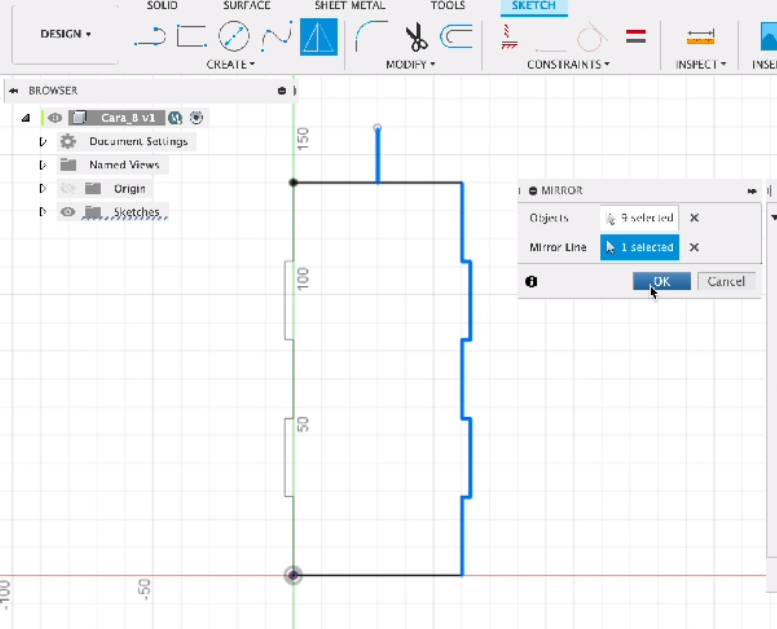Select the Cara_8 v1 label
777x629 pixels.
click(128, 117)
